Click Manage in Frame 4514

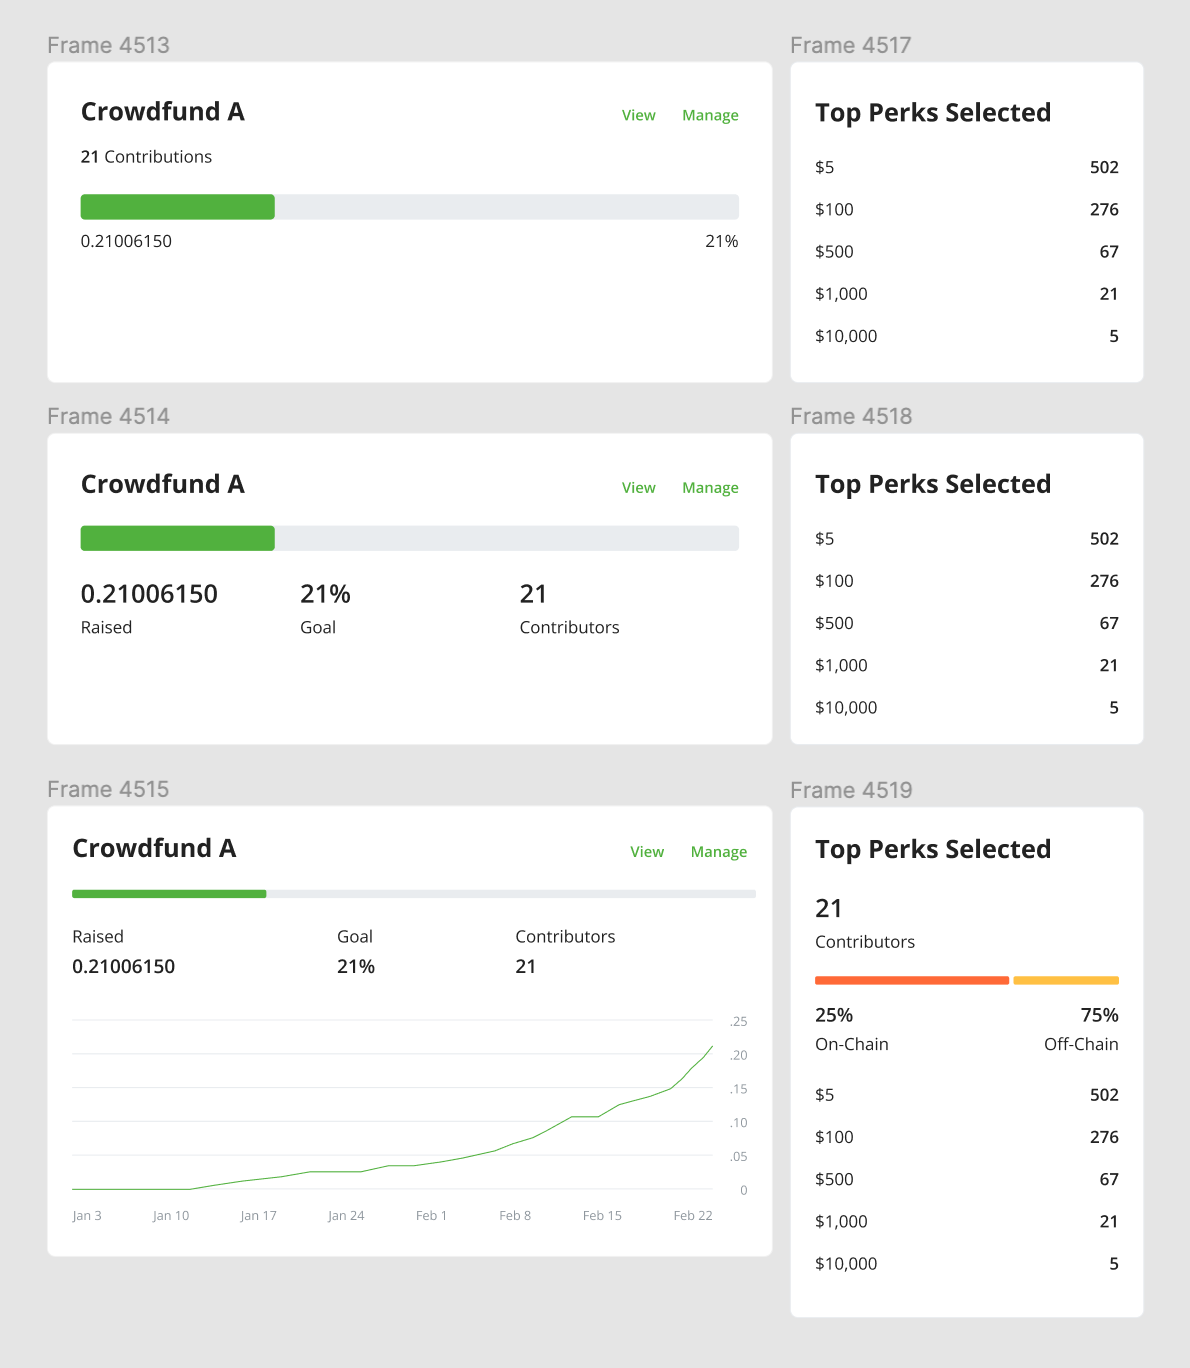(x=710, y=487)
